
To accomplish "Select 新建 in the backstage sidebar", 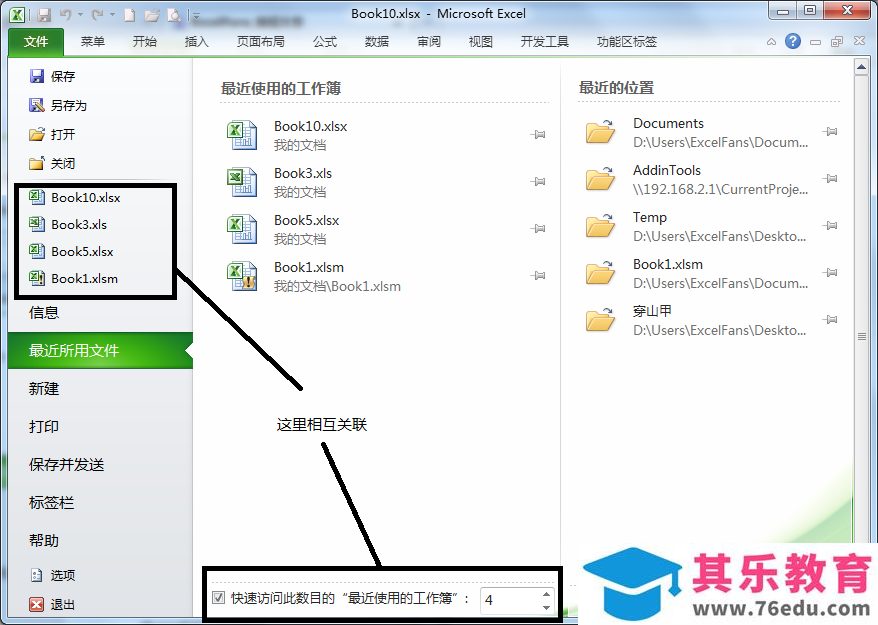I will point(44,389).
